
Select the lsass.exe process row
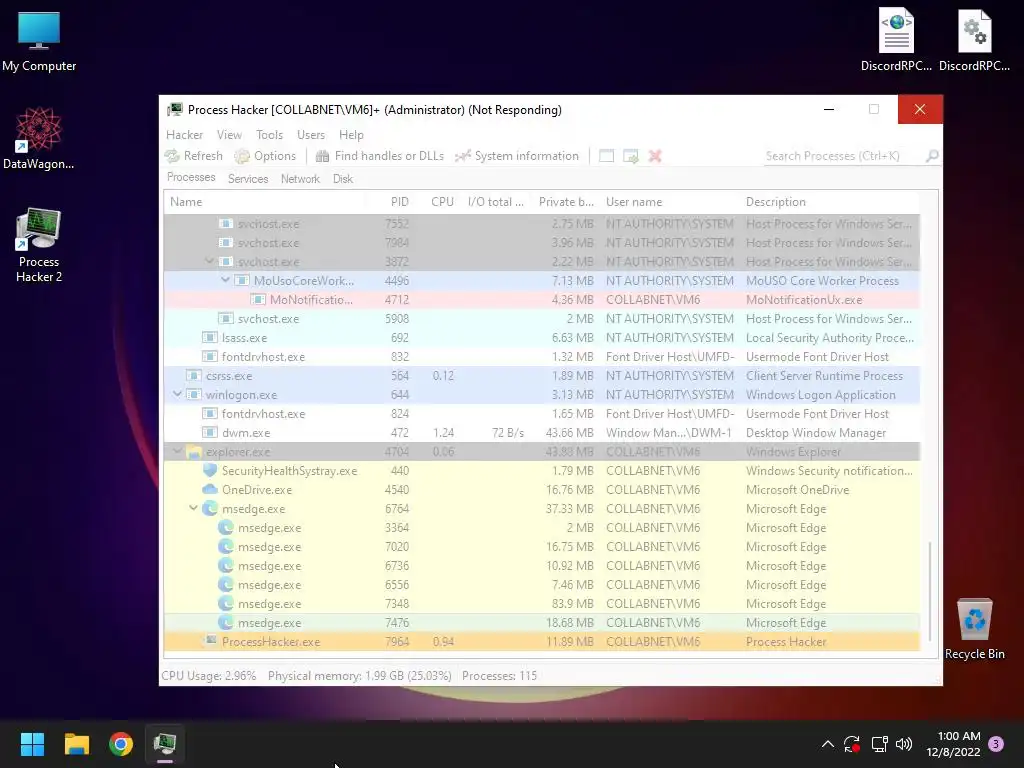pos(542,338)
